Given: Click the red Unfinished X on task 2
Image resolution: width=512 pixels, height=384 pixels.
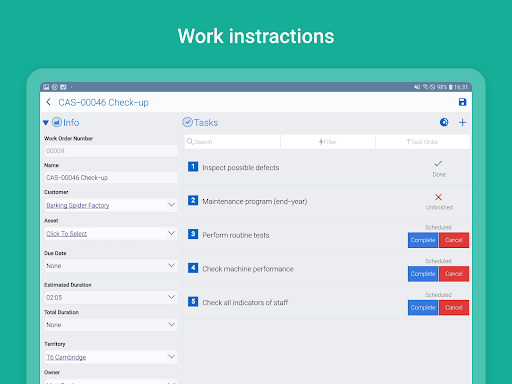Looking at the screenshot, I should (x=438, y=197).
